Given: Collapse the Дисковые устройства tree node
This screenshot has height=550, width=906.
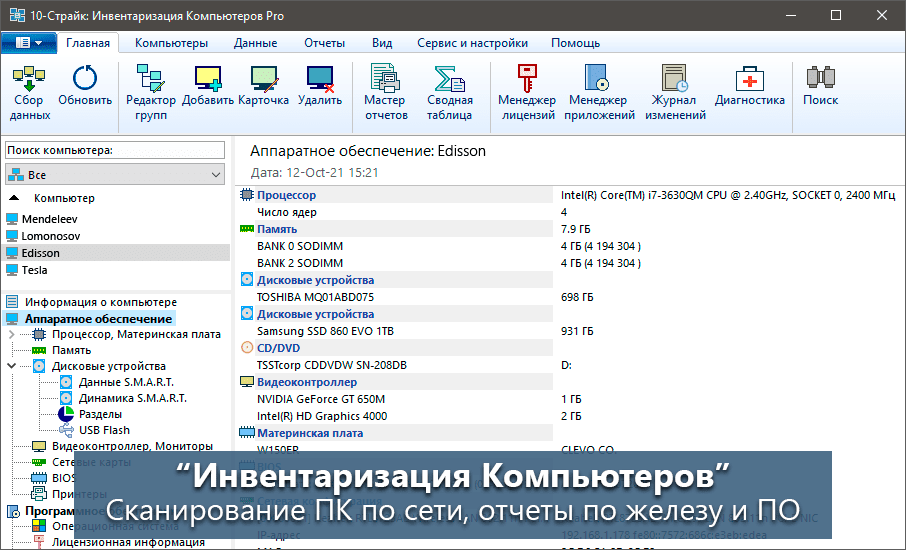Looking at the screenshot, I should (11, 366).
